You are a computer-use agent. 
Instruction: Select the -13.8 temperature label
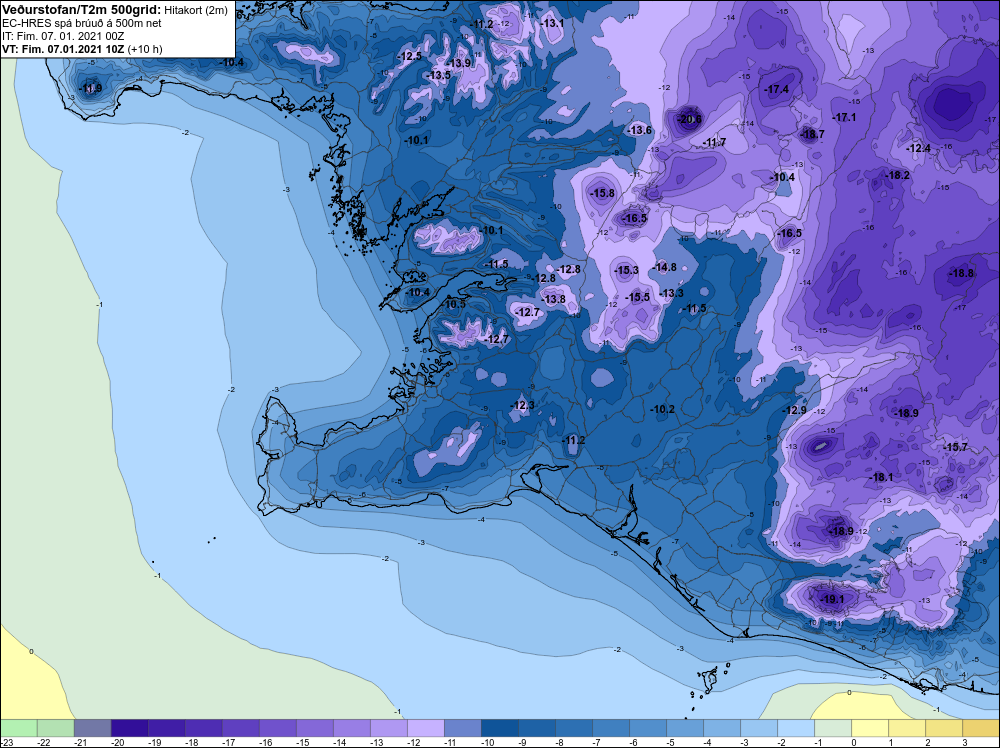(553, 299)
